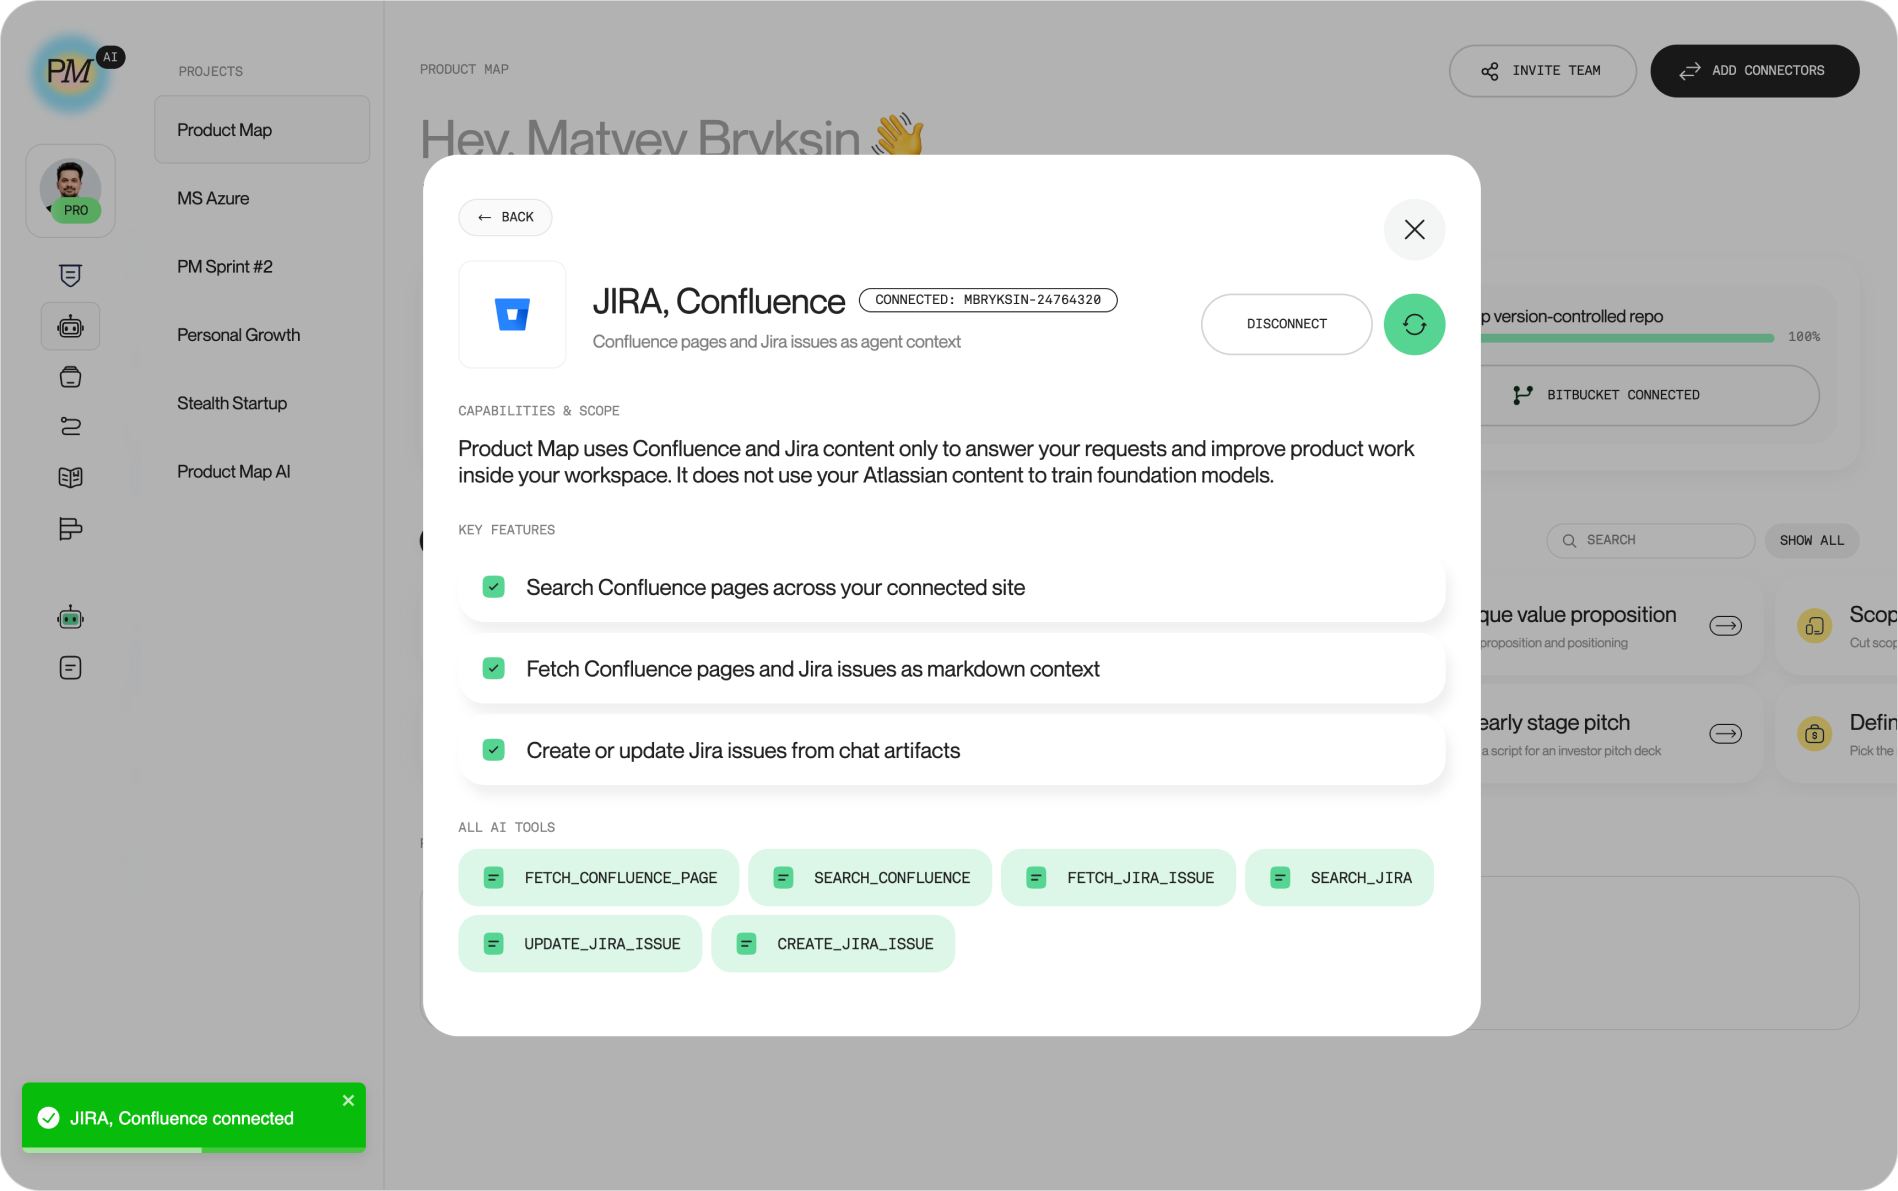
Task: Go back with the Back button
Action: tap(505, 217)
